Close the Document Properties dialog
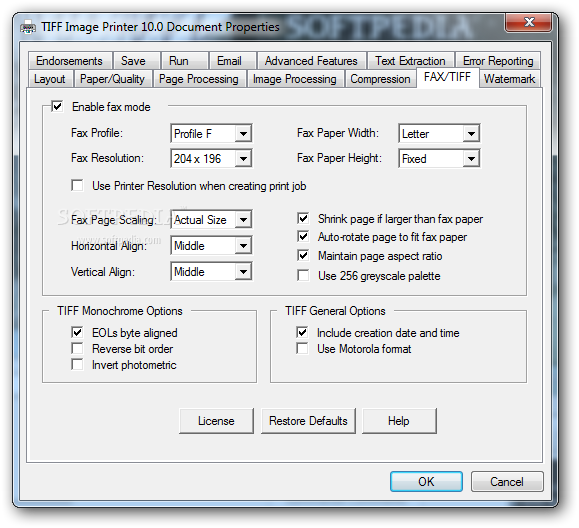Image resolution: width=579 pixels, height=528 pixels. coord(528,22)
